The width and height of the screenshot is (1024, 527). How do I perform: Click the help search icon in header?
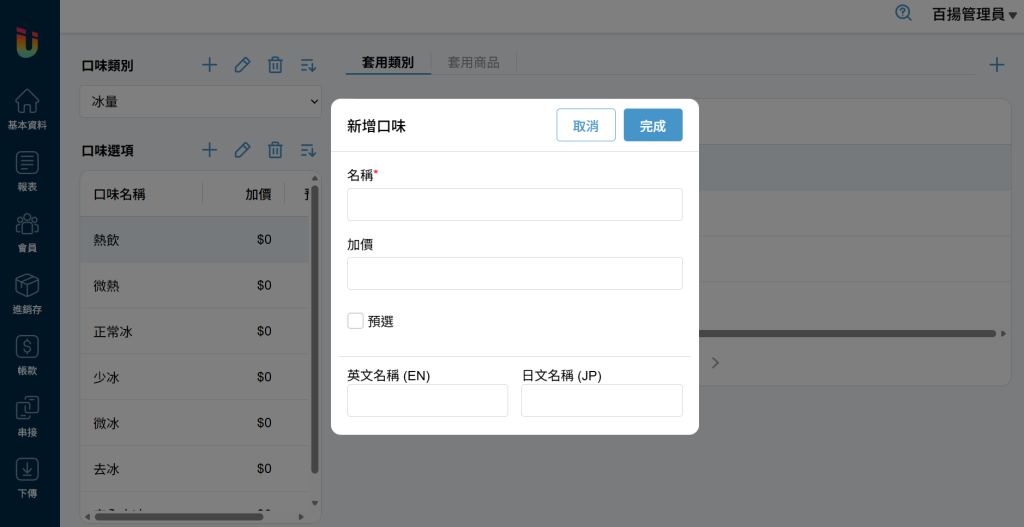coord(903,14)
